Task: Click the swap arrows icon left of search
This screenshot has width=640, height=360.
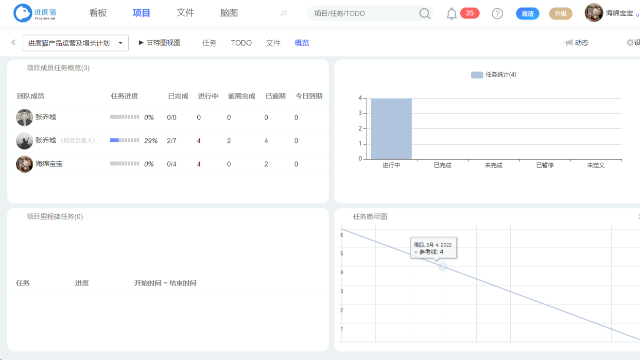Action: (284, 13)
